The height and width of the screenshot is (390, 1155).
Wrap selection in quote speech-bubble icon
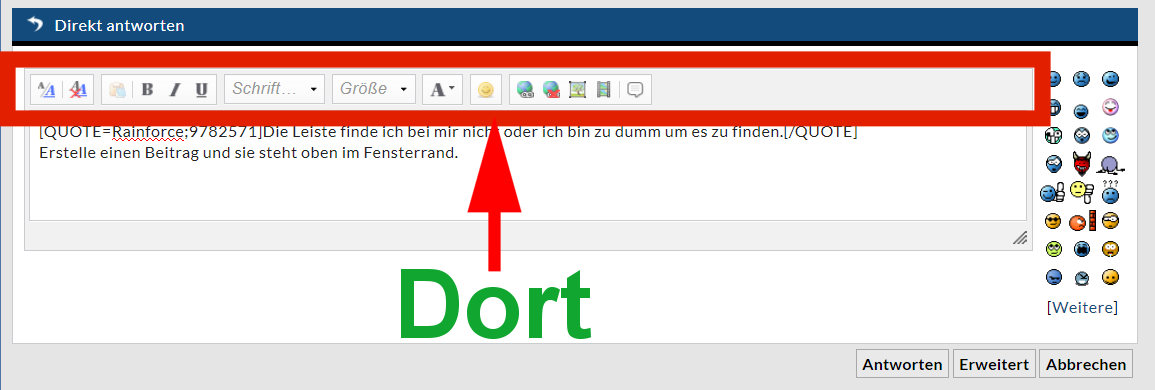click(635, 90)
